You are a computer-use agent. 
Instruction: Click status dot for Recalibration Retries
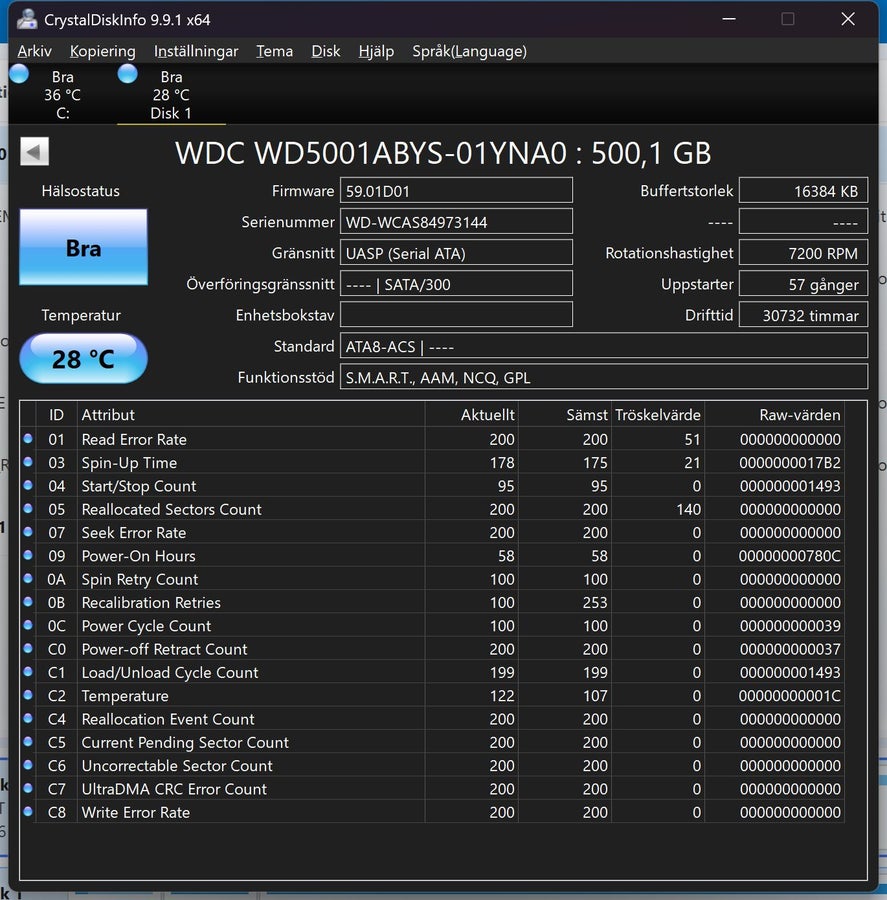coord(28,602)
